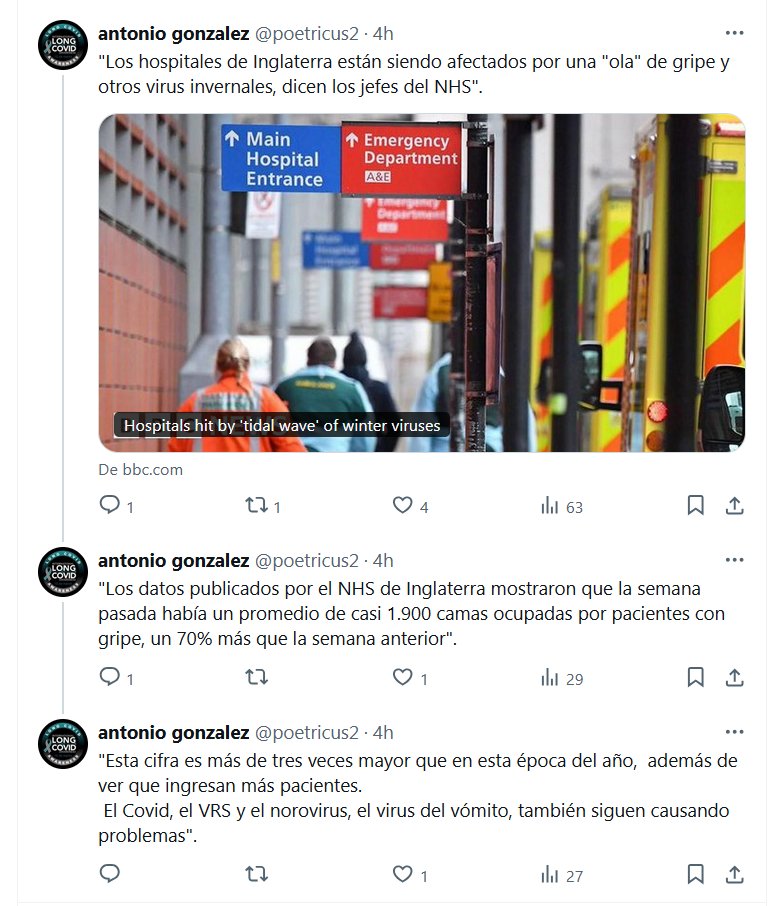Share the first tweet via the share icon
The image size is (774, 906).
click(x=734, y=505)
